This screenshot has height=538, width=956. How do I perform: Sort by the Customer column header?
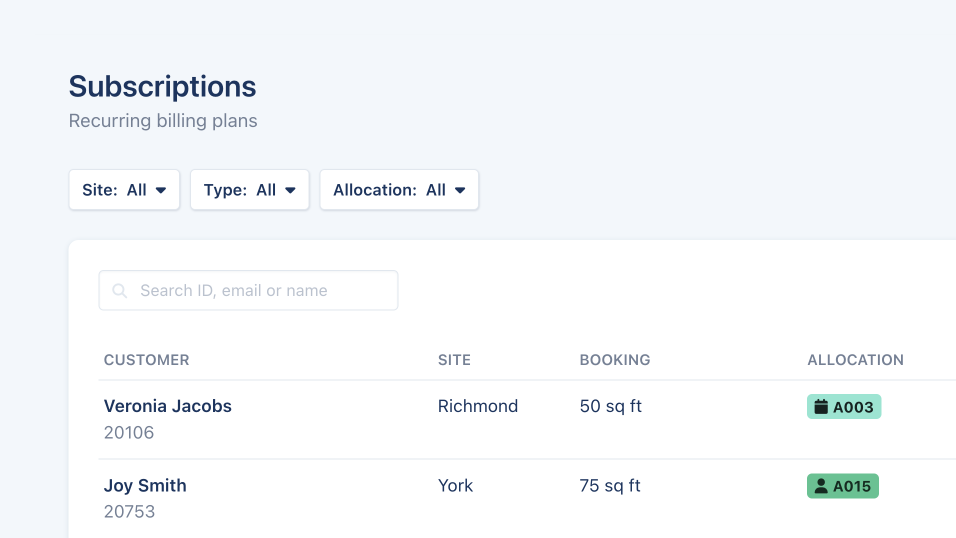pos(146,360)
